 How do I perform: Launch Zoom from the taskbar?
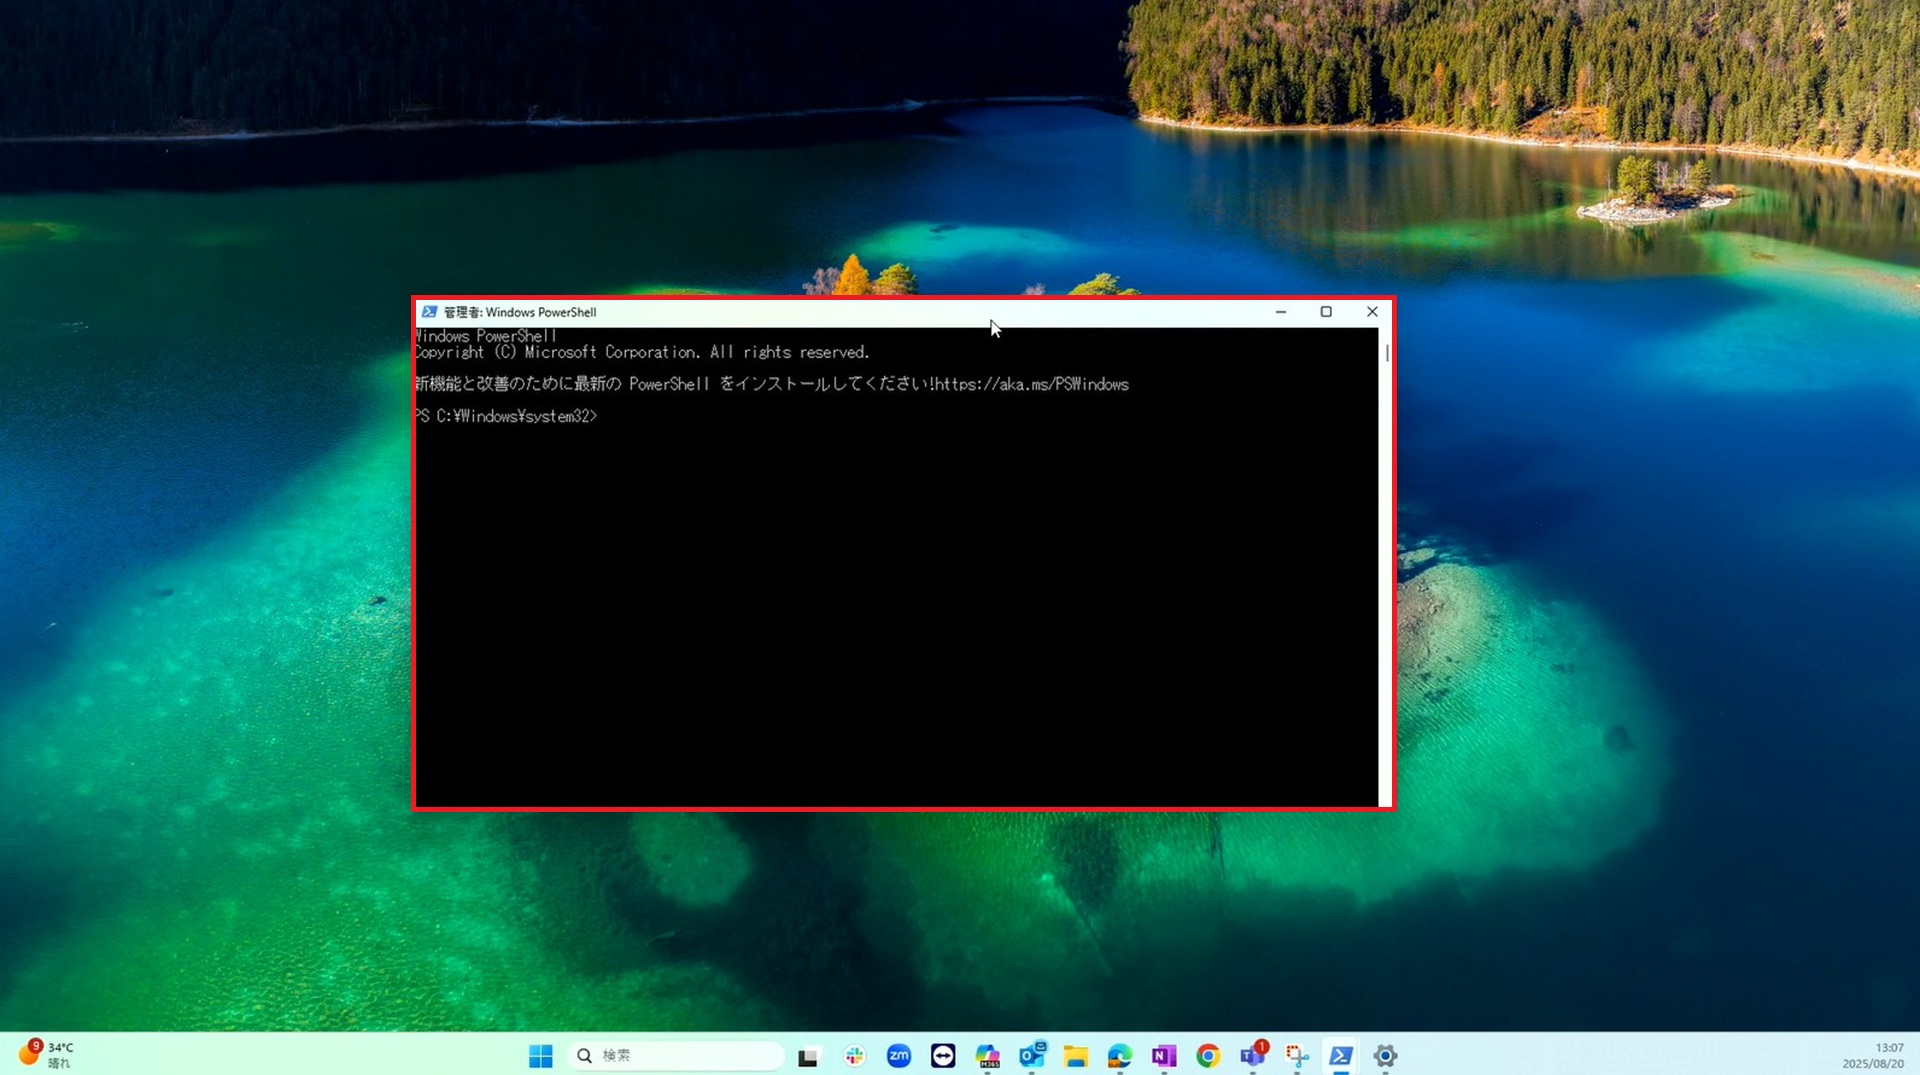coord(898,1056)
